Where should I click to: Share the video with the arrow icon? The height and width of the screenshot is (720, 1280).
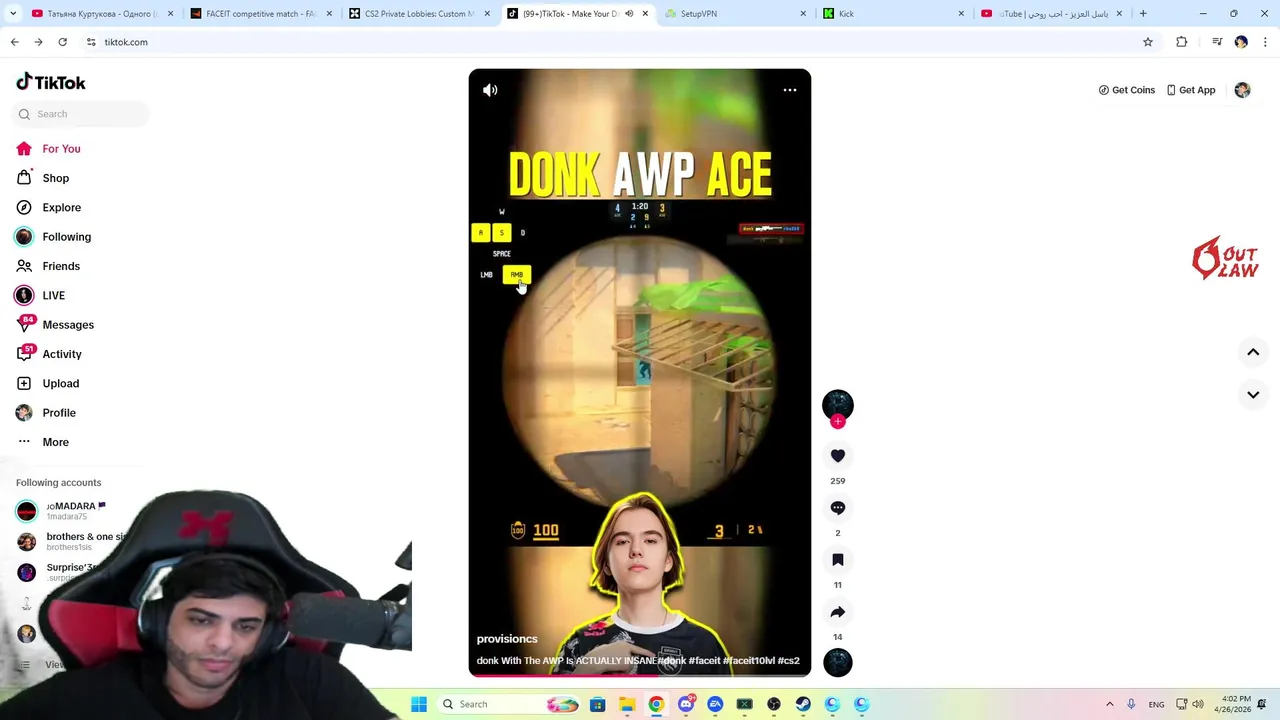click(838, 612)
